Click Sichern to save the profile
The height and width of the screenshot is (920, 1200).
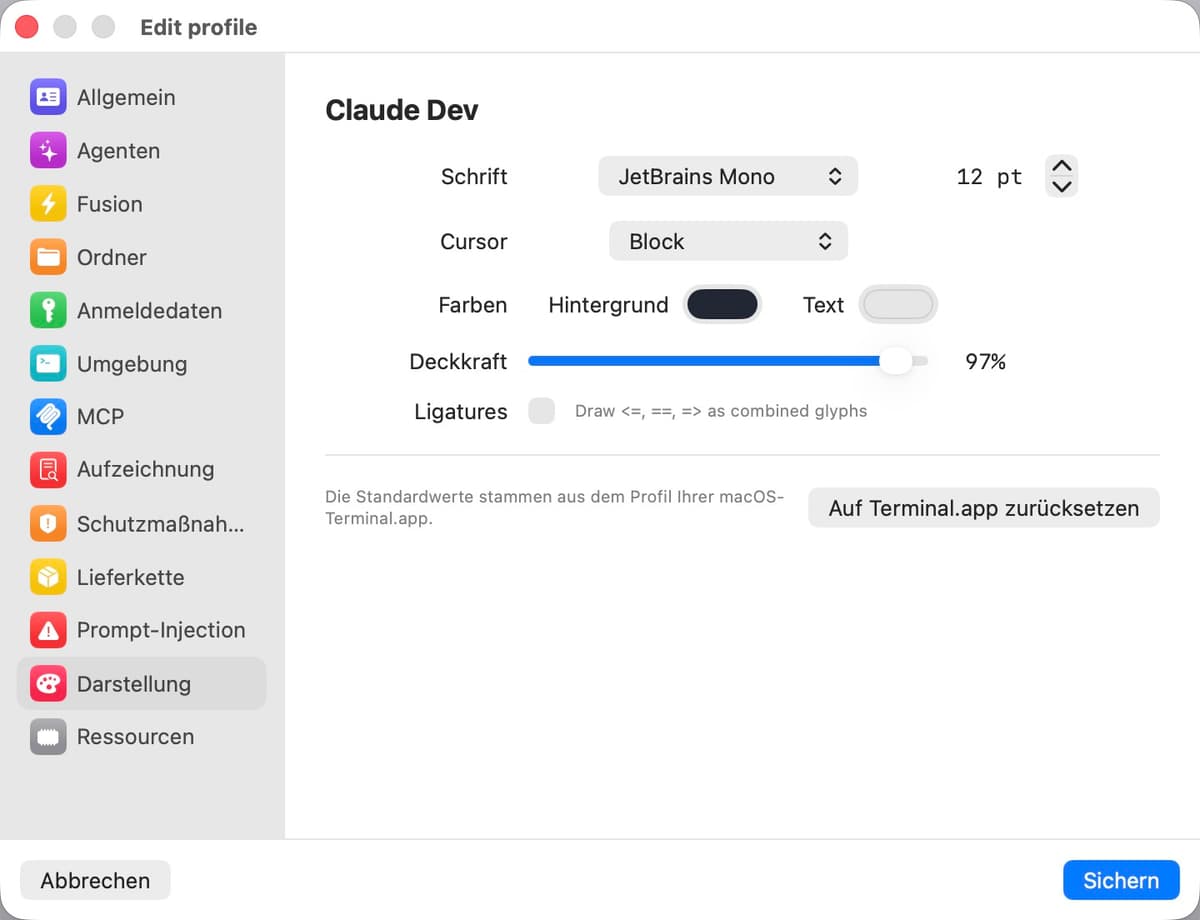1121,880
